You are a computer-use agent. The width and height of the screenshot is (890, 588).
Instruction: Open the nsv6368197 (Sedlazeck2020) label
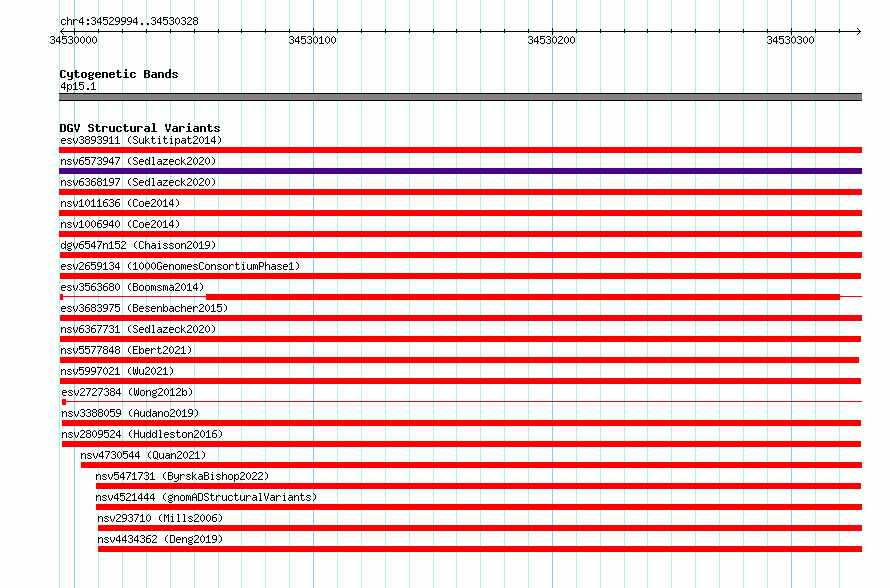(138, 182)
